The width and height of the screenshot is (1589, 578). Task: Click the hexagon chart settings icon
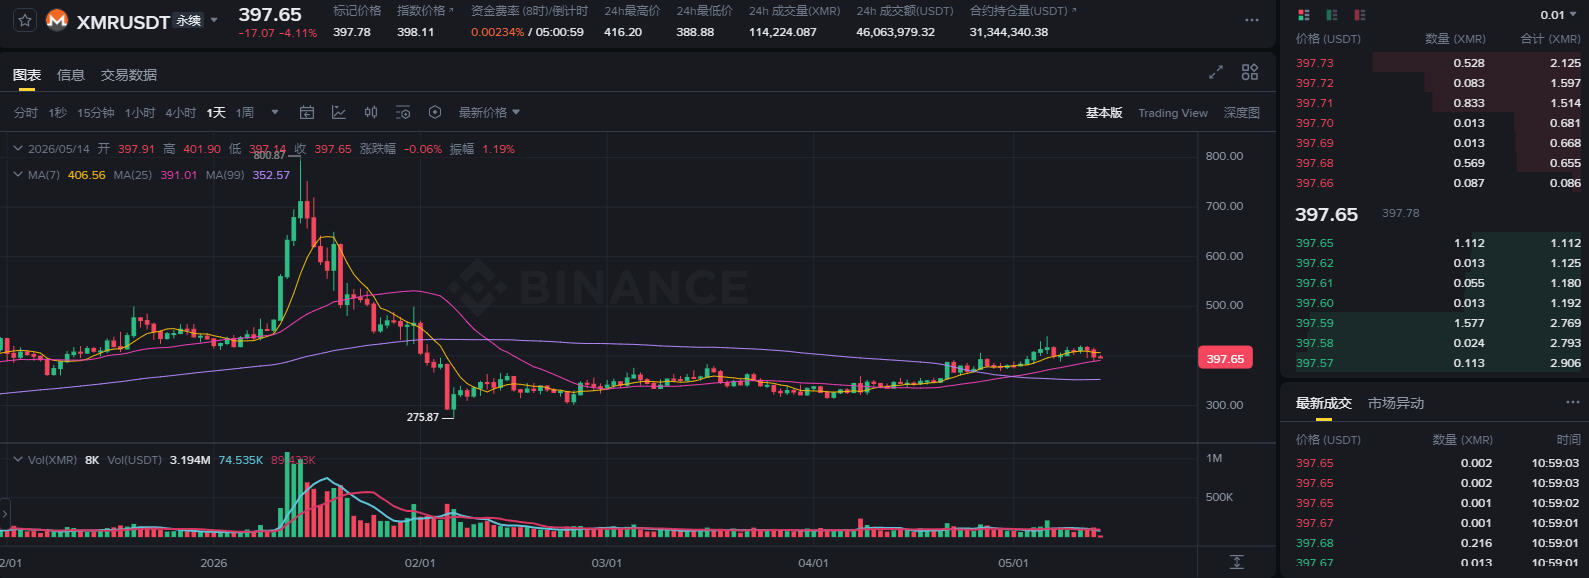tap(435, 113)
